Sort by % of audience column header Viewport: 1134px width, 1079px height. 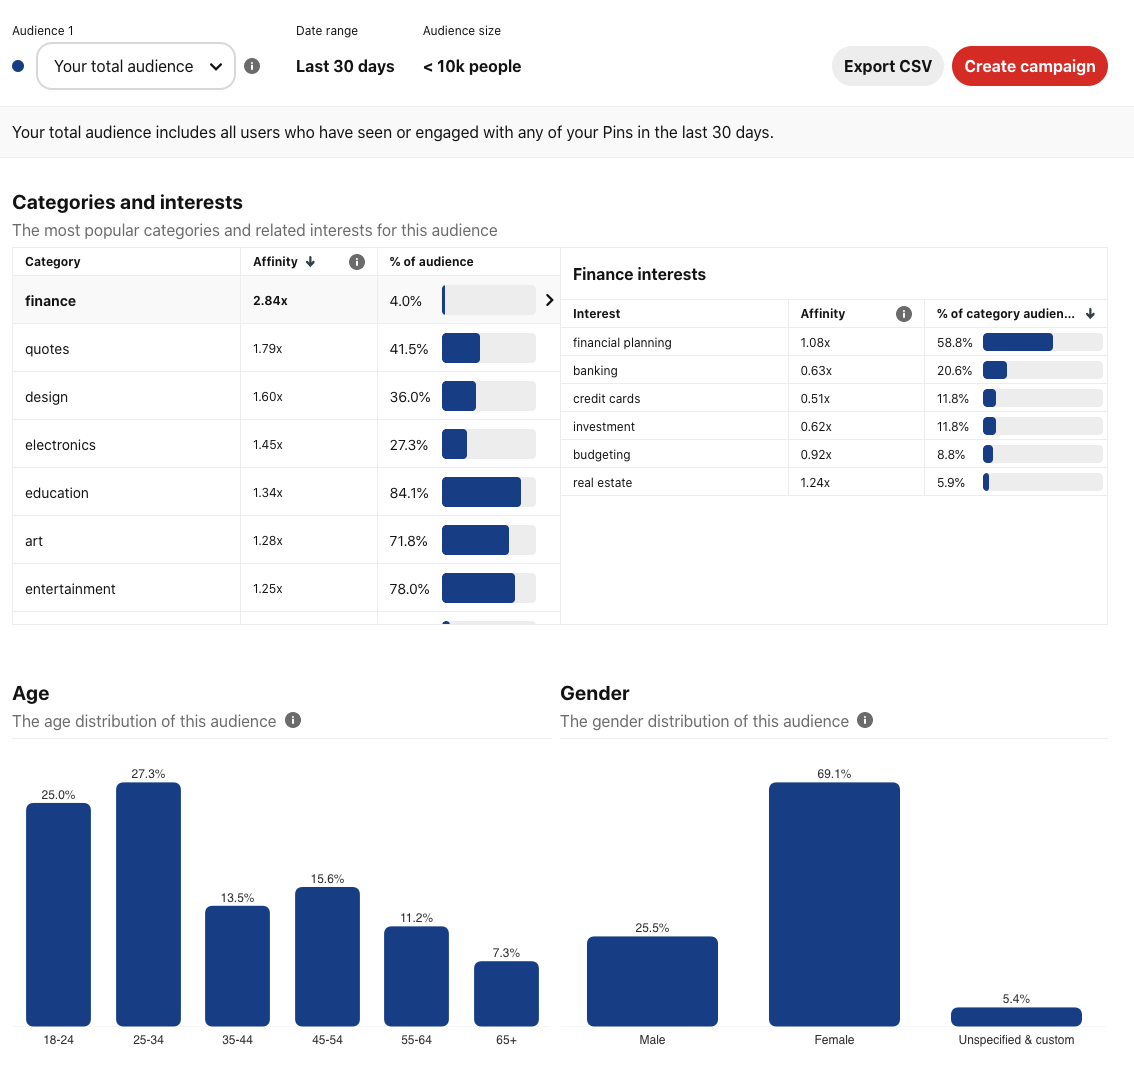coord(432,262)
